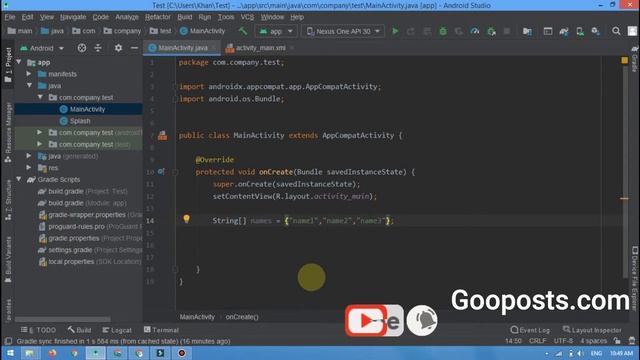This screenshot has width=640, height=360.
Task: Click MainActivity in navigation breadcrumb bar
Action: pos(202,31)
